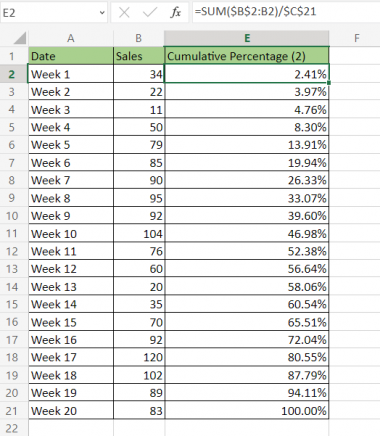Select the 65.51% cell
This screenshot has width=380, height=436.
[x=247, y=322]
